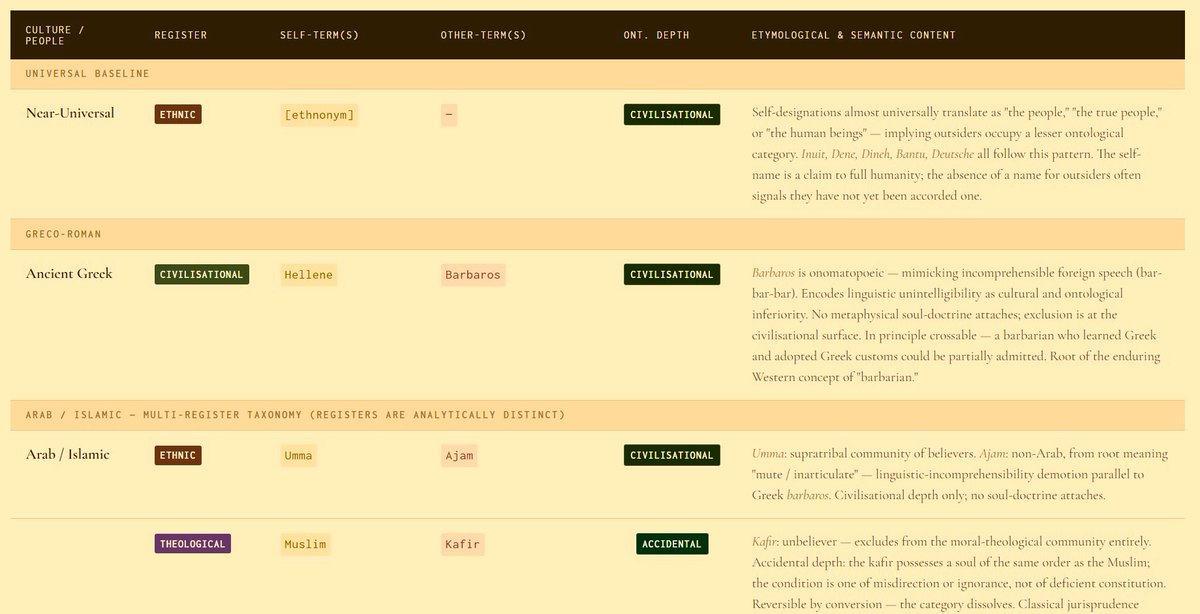Click CIVILISATIONAL depth badge in Umma row
Image resolution: width=1200 pixels, height=614 pixels.
pyautogui.click(x=672, y=455)
